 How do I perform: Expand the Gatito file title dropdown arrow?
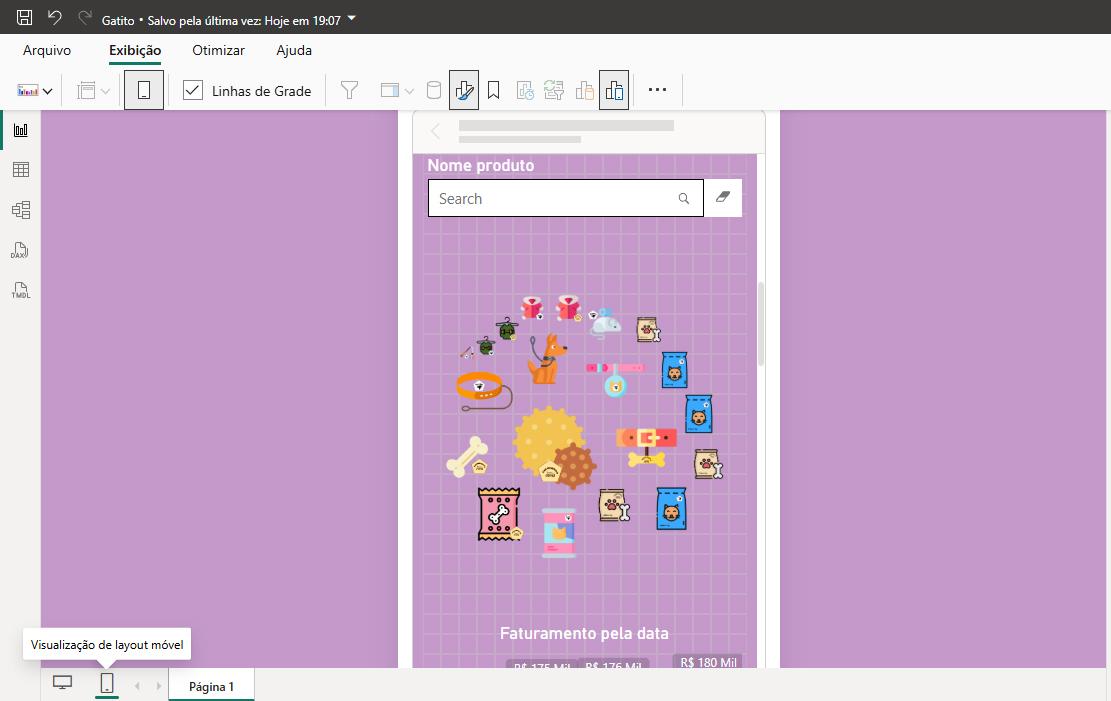(x=352, y=18)
